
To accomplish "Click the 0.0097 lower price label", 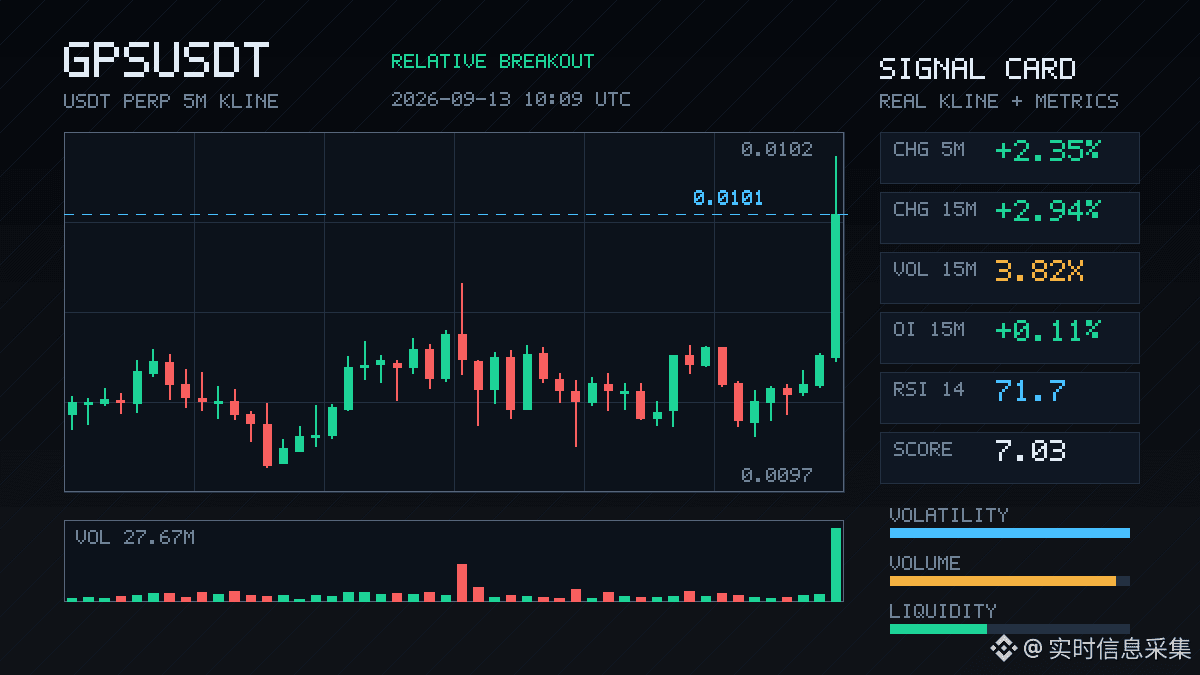I will 777,475.
